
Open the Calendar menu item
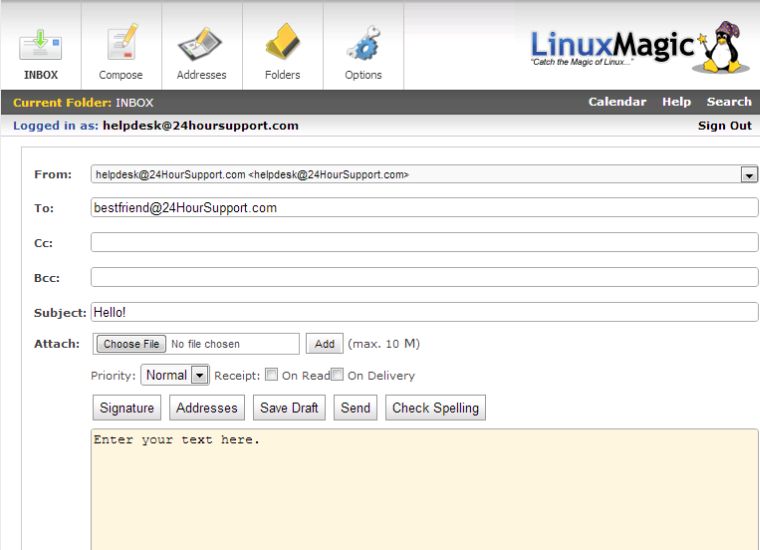tap(617, 102)
